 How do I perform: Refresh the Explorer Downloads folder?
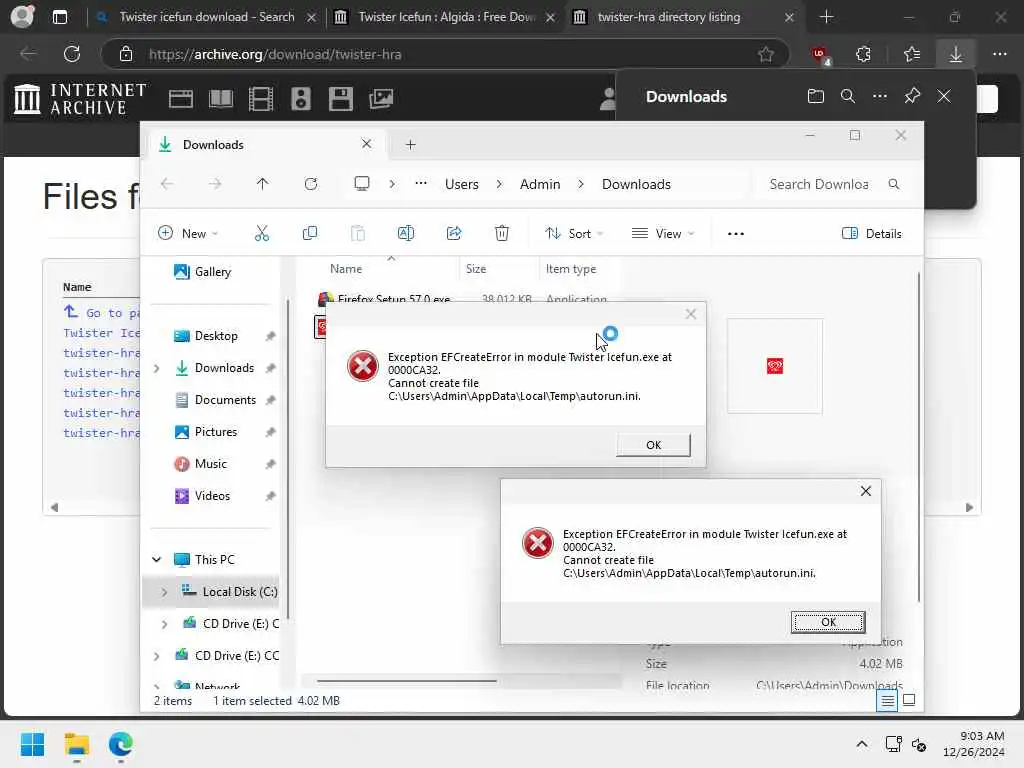click(311, 184)
